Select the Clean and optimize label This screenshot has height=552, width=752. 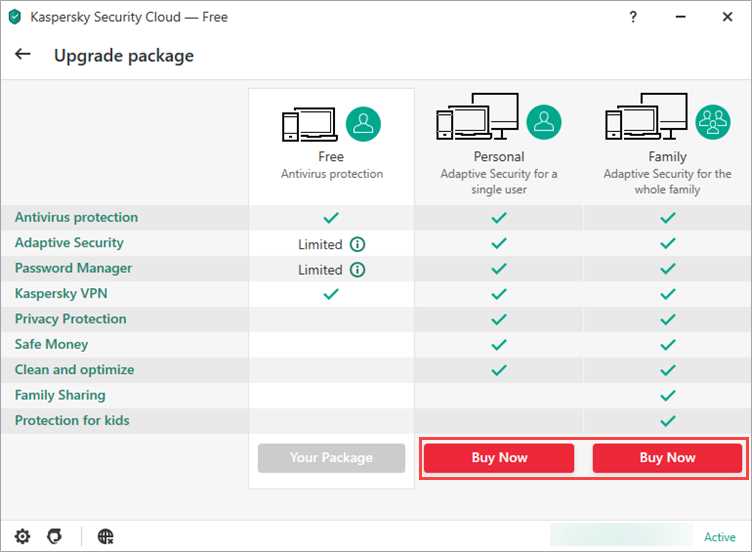(74, 370)
